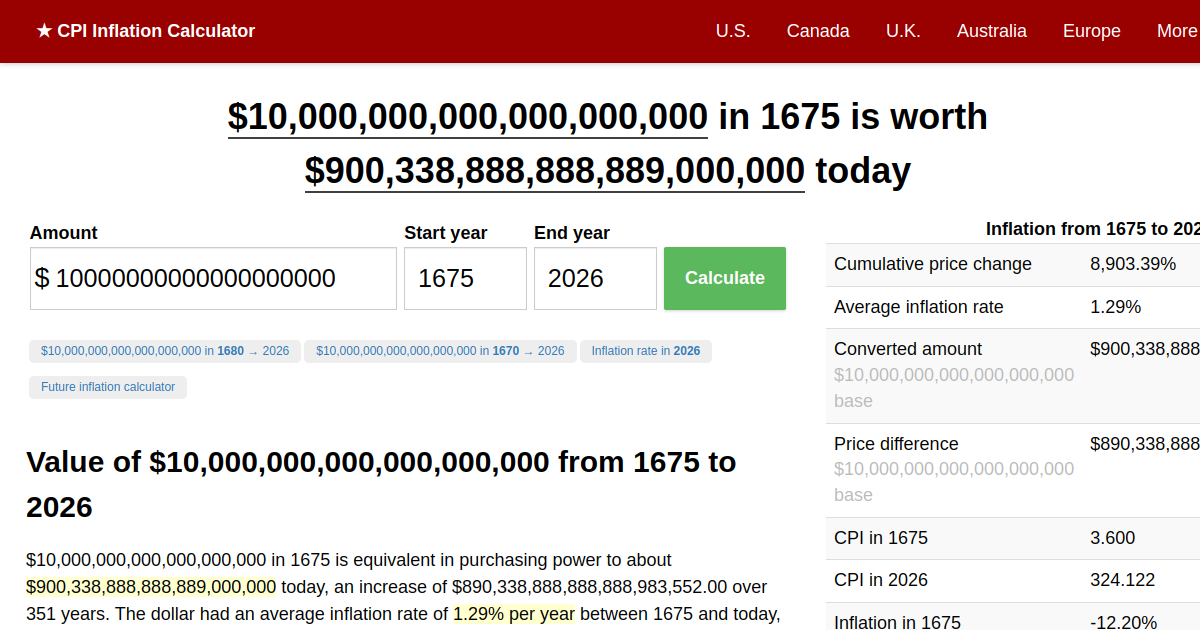Open the Australia inflation calculator
Screen dimensions: 1200x630
click(x=991, y=31)
